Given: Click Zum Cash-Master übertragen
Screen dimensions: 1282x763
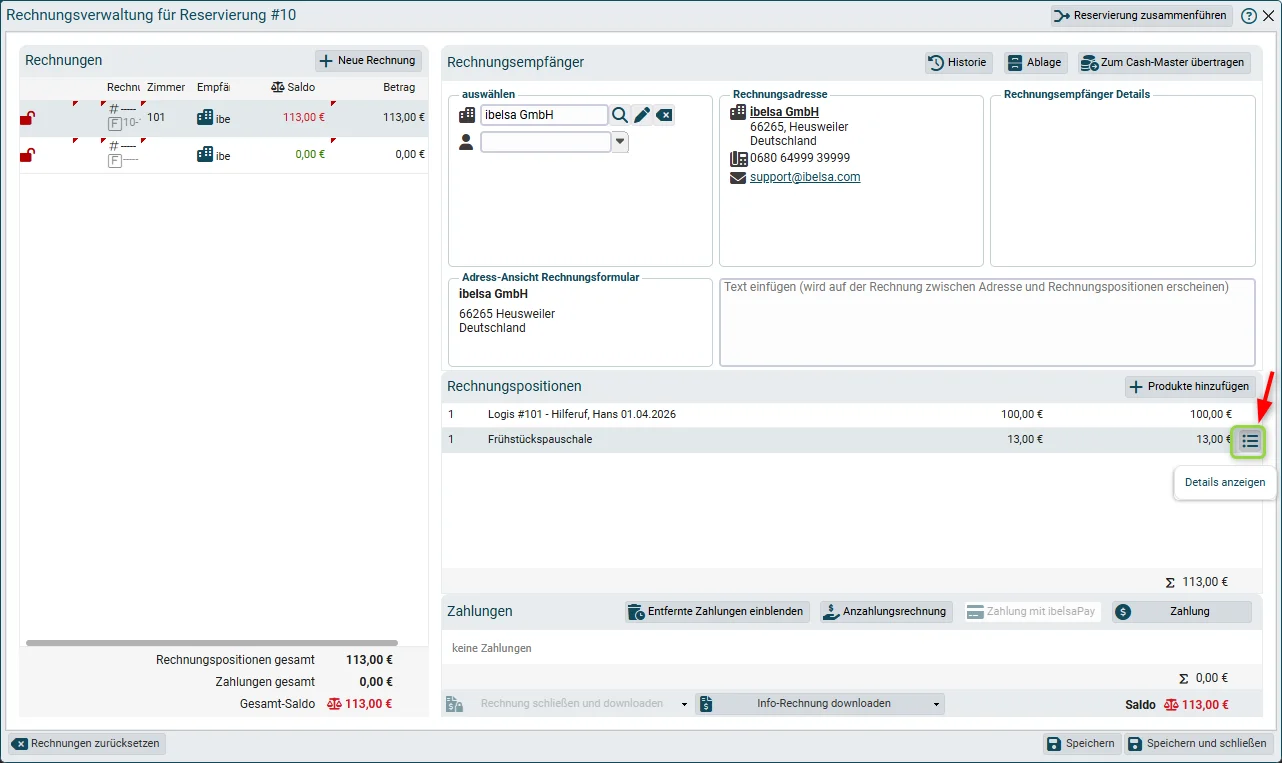Looking at the screenshot, I should click(1165, 62).
